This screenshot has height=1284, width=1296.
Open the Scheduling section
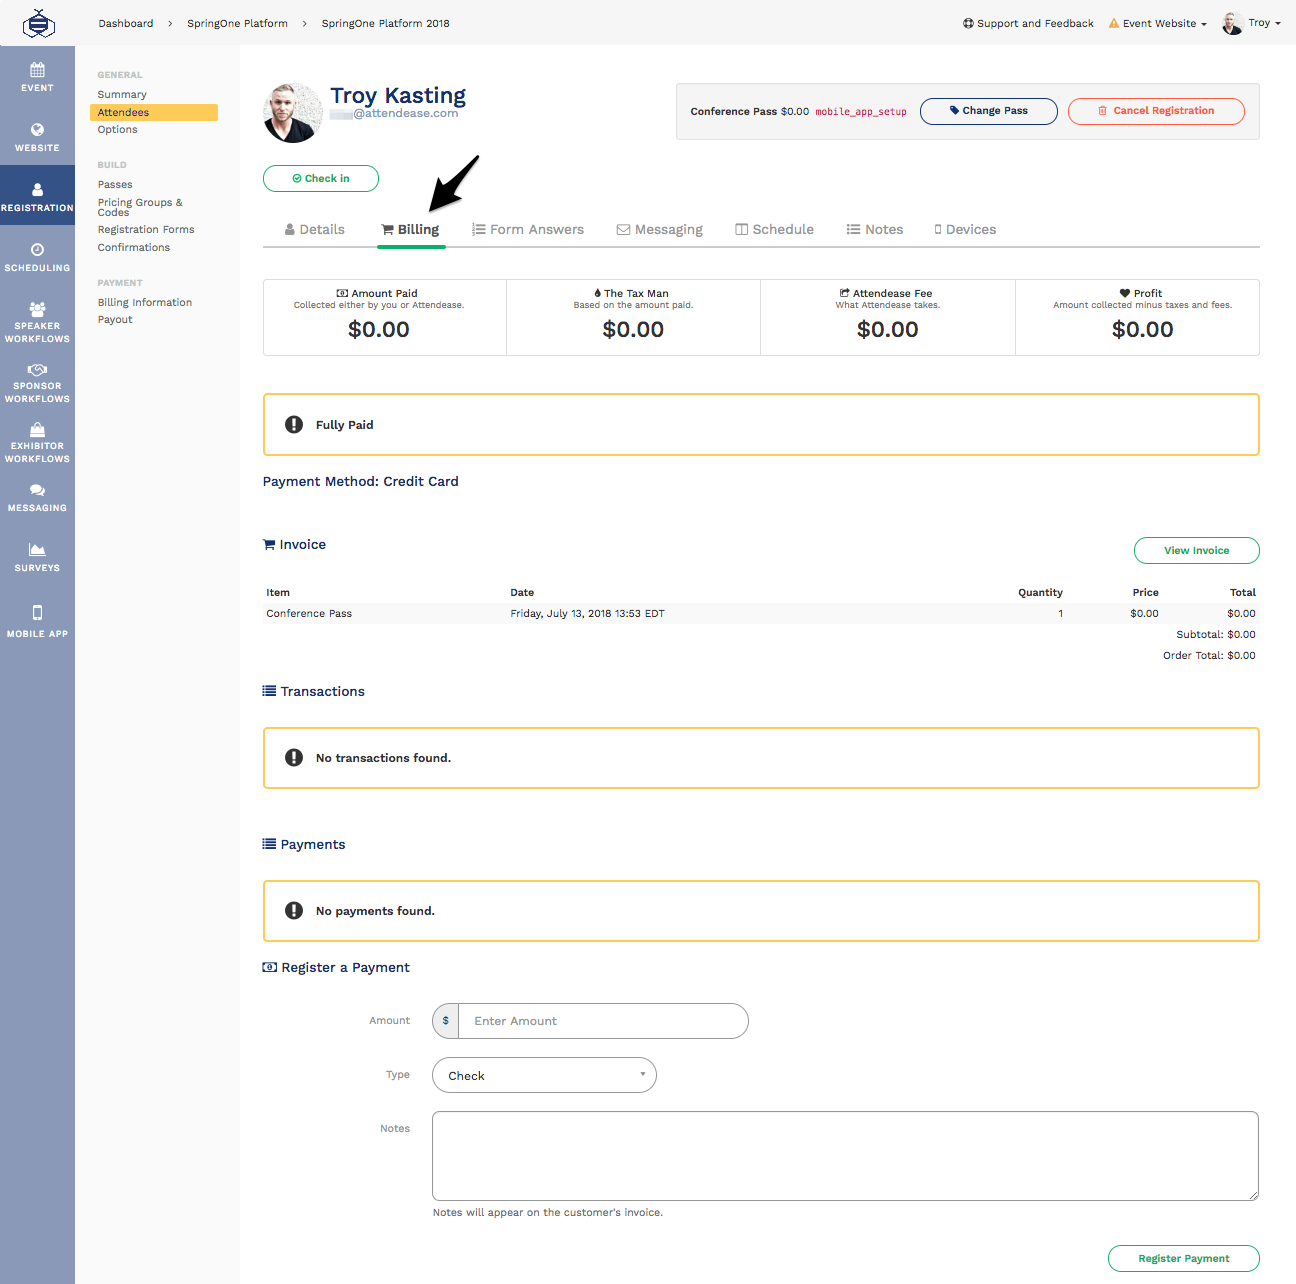pos(37,255)
